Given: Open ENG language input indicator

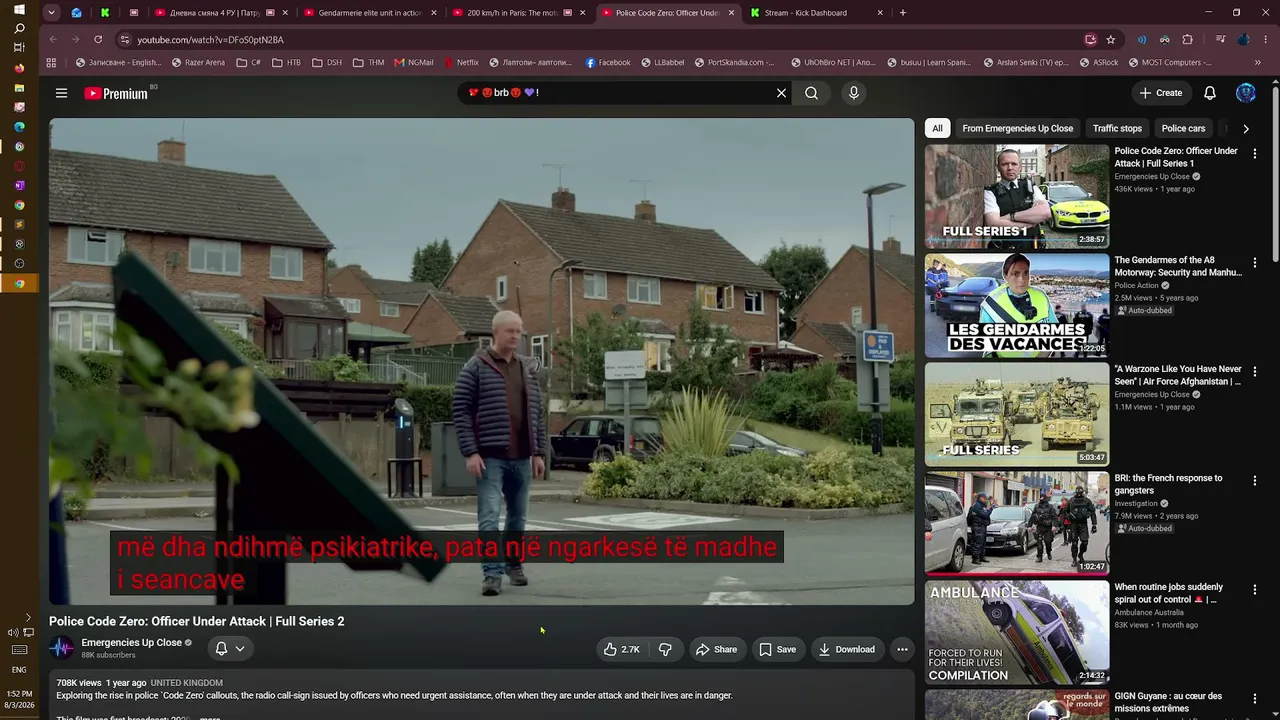Looking at the screenshot, I should pos(19,670).
